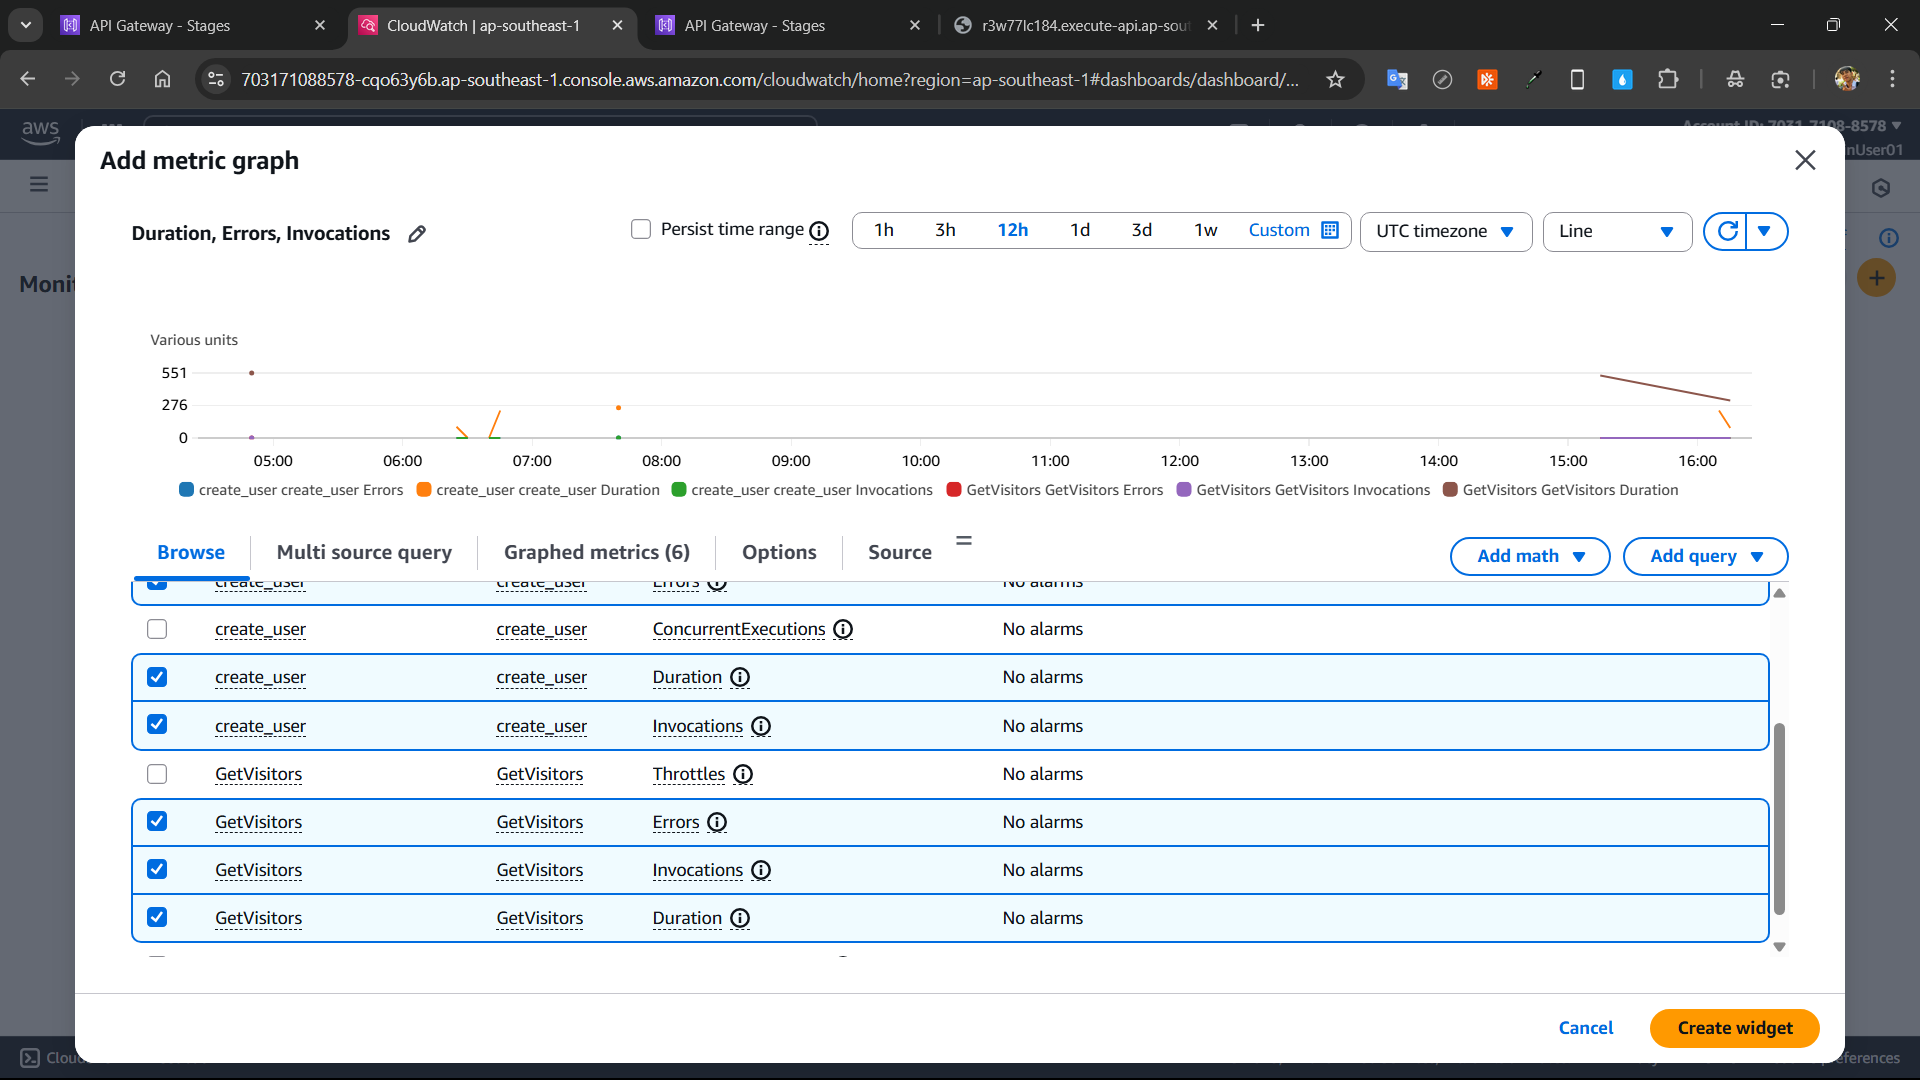Open the Options tab
The width and height of the screenshot is (1920, 1080).
tap(779, 552)
